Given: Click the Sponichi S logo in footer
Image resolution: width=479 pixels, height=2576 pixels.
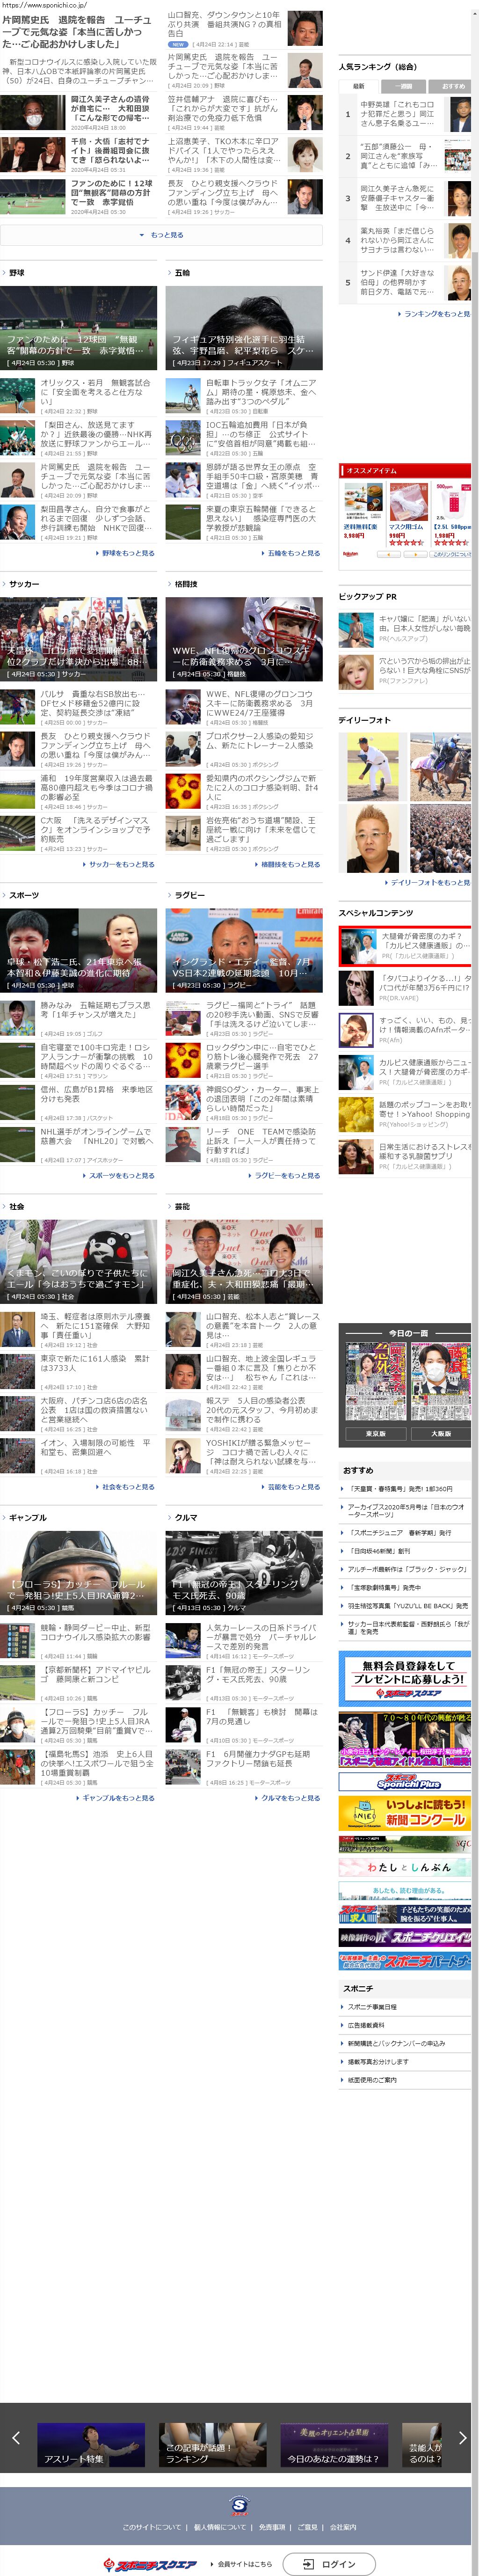Looking at the screenshot, I should pyautogui.click(x=239, y=2504).
